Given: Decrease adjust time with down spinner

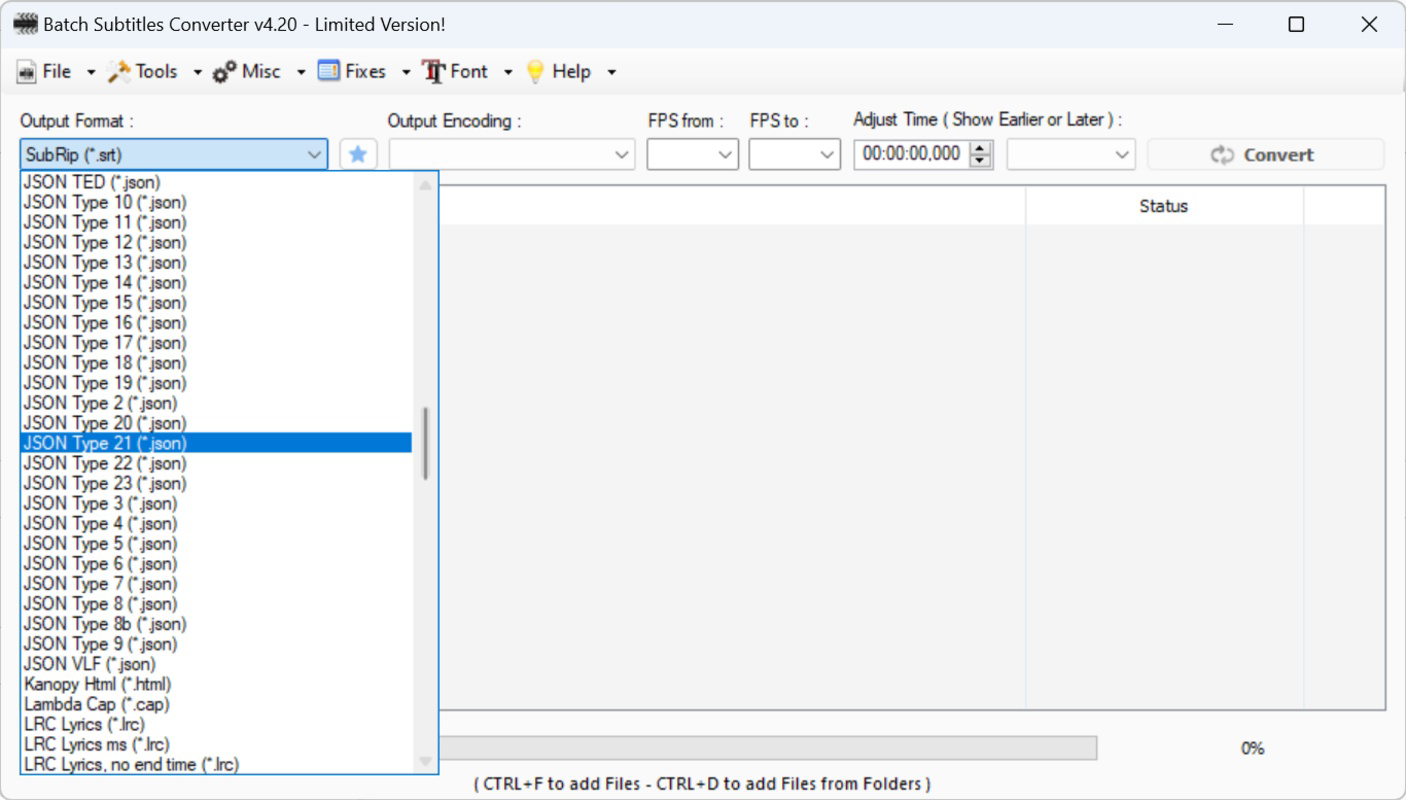Looking at the screenshot, I should pos(982,161).
